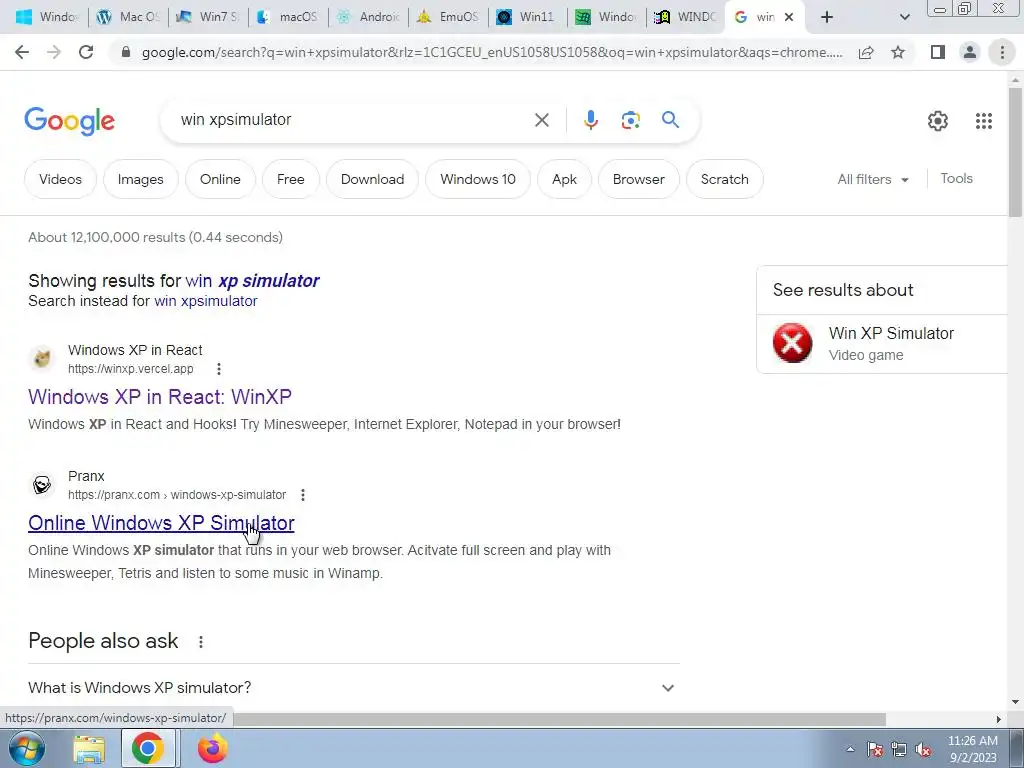Apply the Windows 10 filter chip
The width and height of the screenshot is (1024, 768).
(477, 179)
